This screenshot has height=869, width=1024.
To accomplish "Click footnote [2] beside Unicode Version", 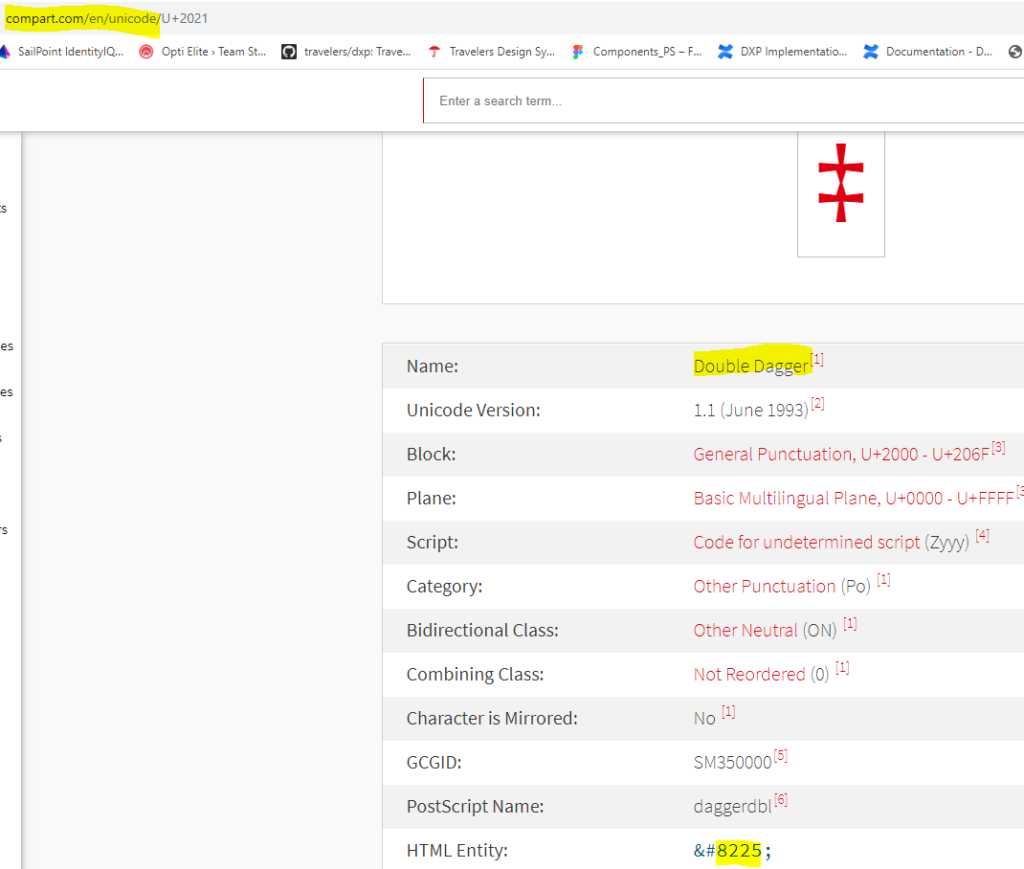I will [x=817, y=403].
